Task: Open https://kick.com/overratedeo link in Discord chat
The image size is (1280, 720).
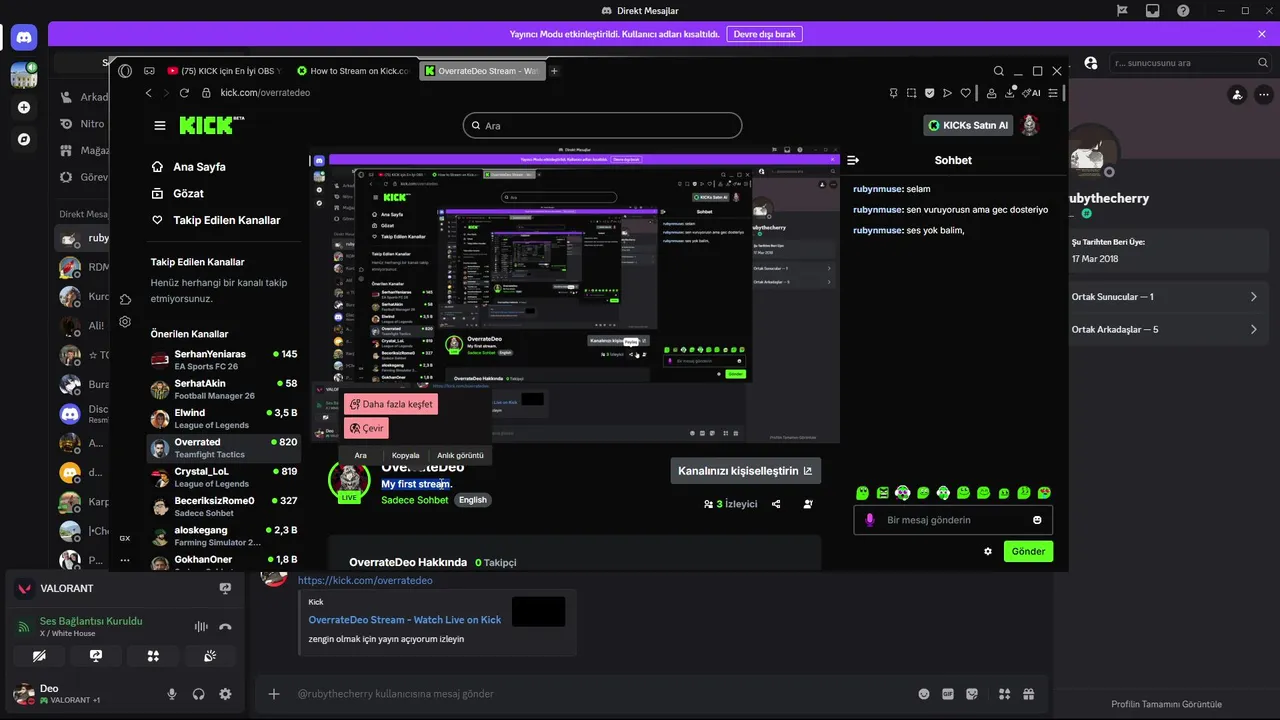Action: point(365,580)
